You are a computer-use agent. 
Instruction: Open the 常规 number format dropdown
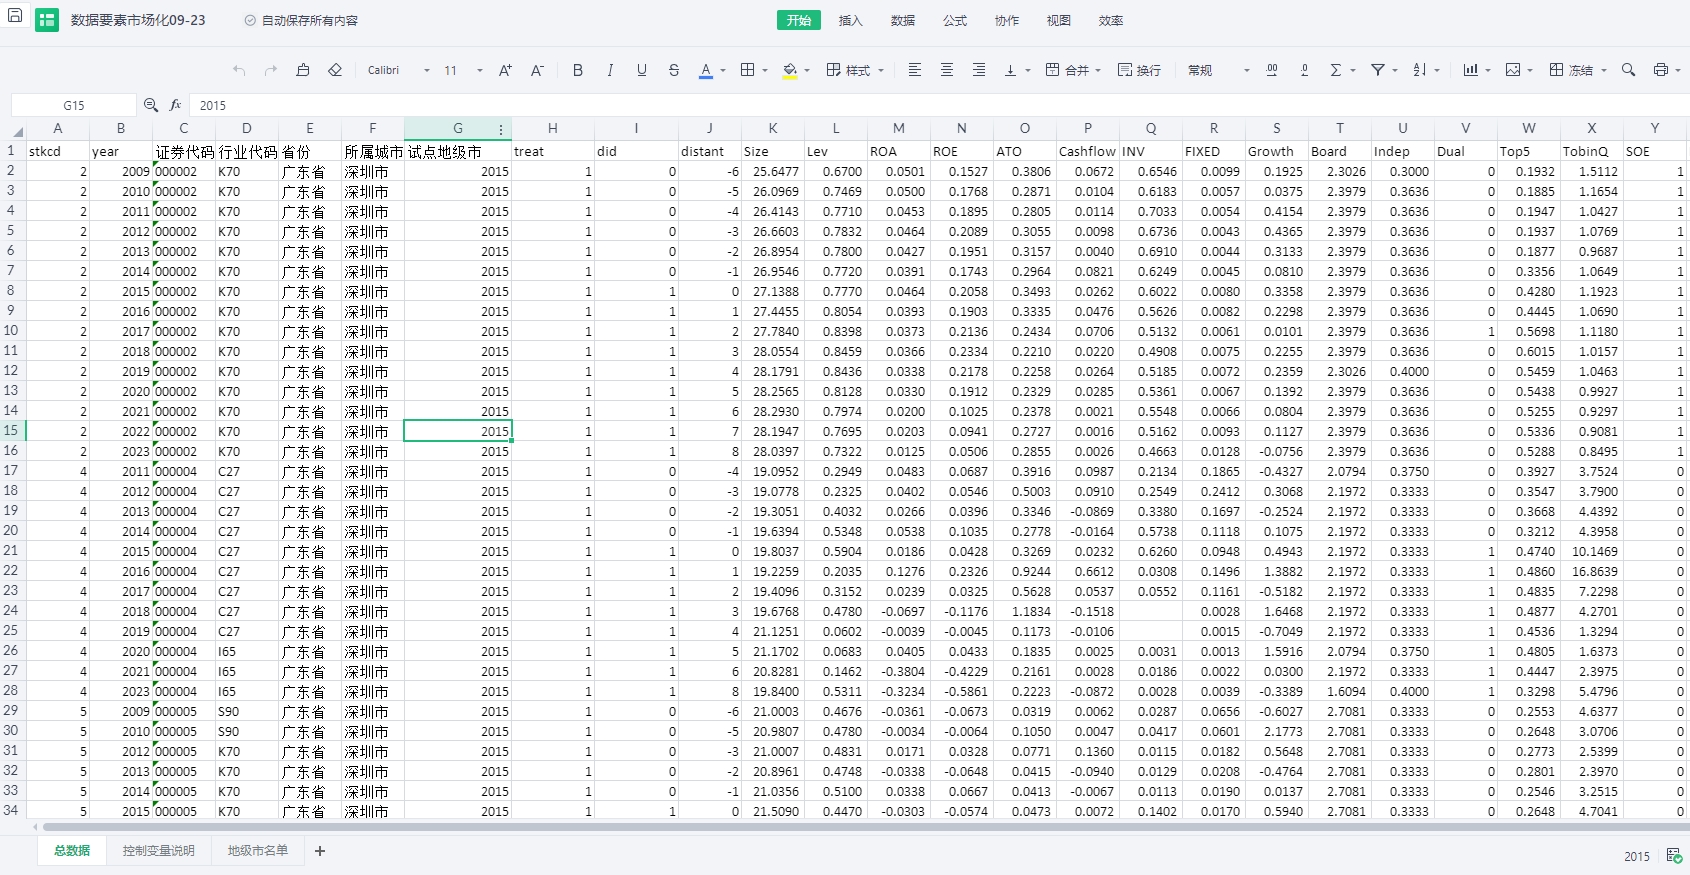[x=1218, y=70]
